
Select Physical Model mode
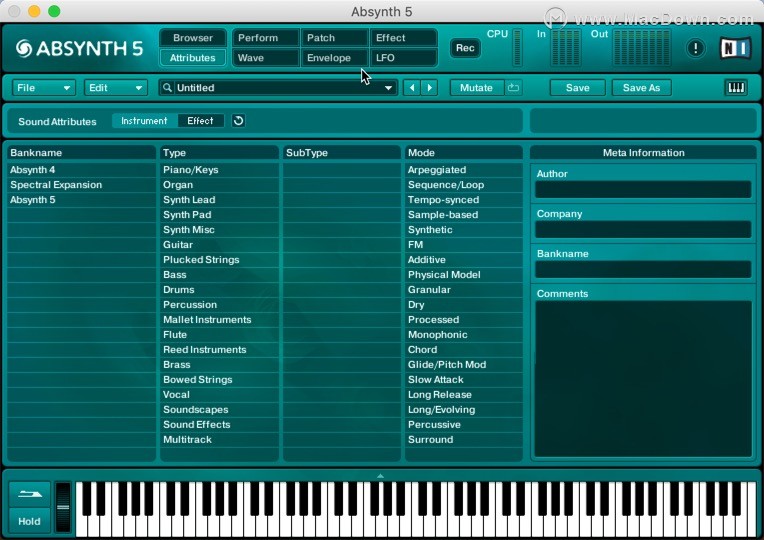pyautogui.click(x=464, y=275)
